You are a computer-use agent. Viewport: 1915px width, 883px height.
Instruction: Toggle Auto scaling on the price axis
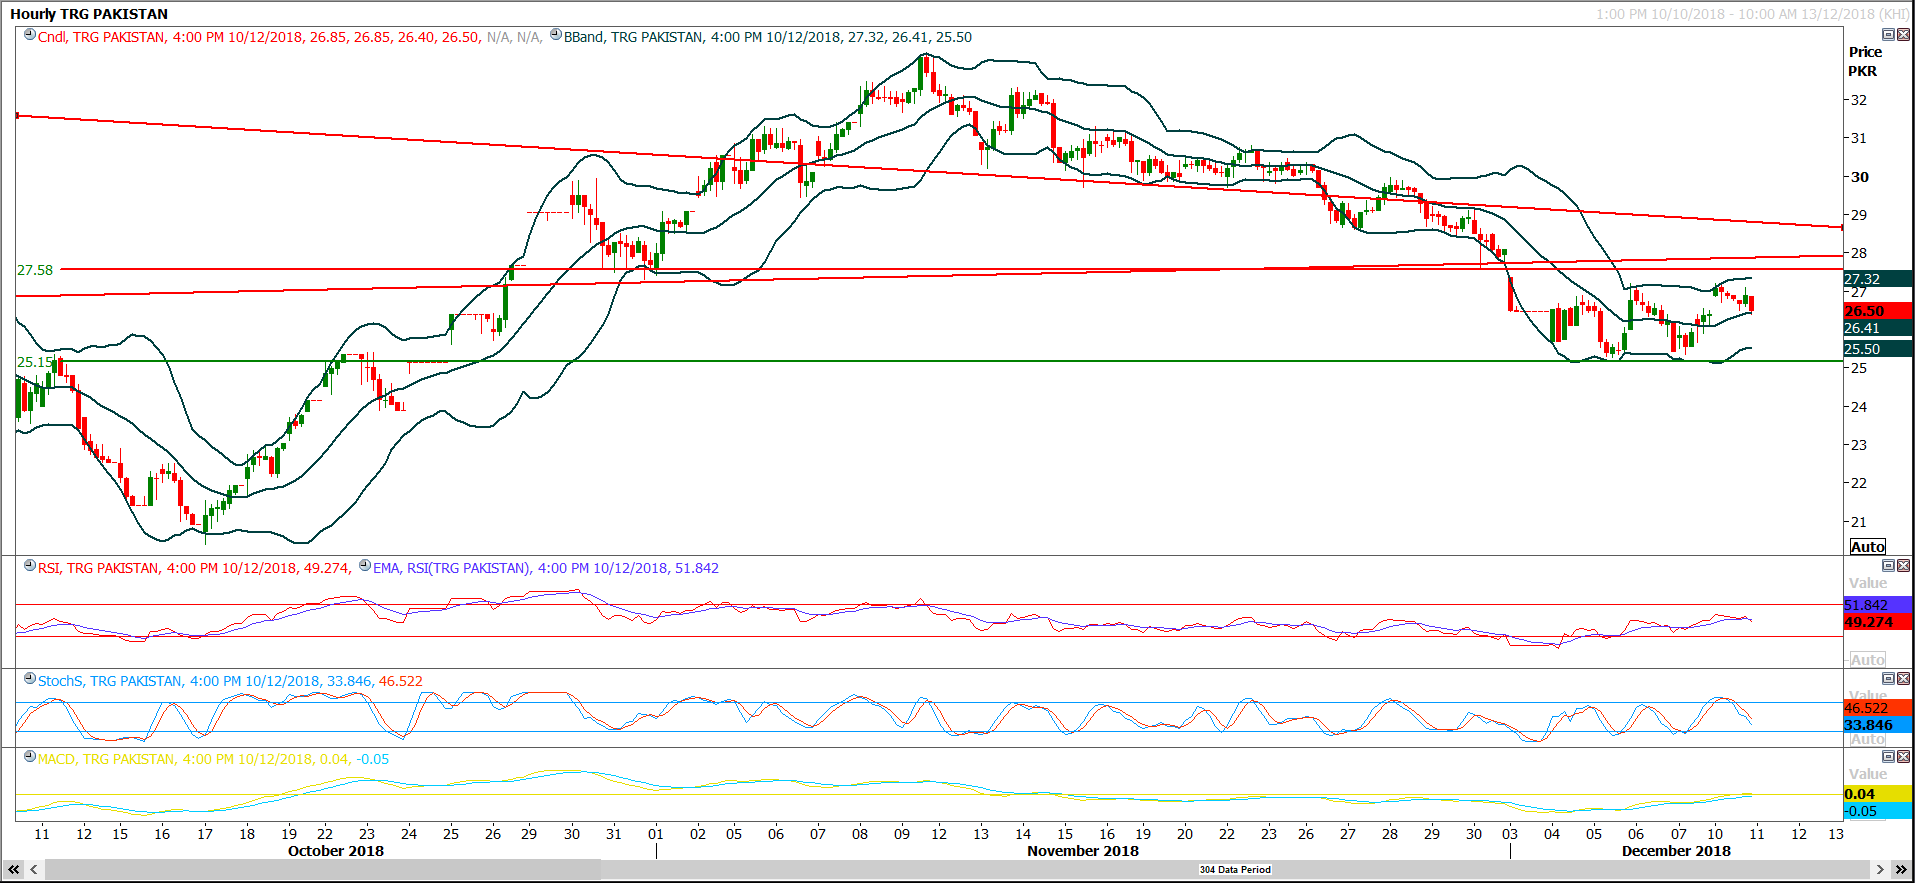pos(1867,547)
